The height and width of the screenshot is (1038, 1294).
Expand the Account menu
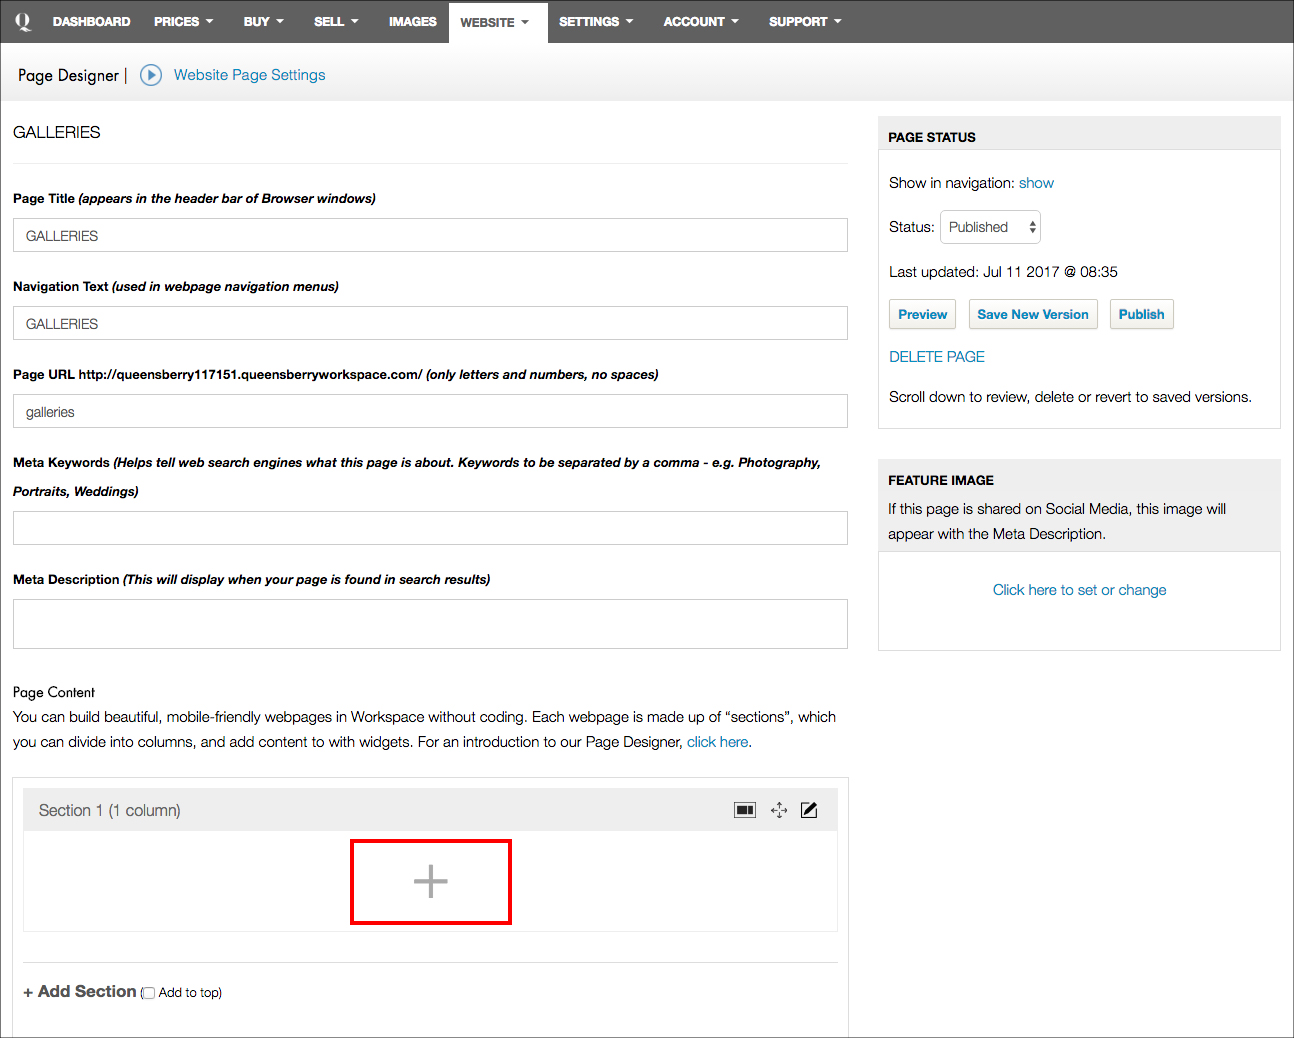click(x=700, y=21)
